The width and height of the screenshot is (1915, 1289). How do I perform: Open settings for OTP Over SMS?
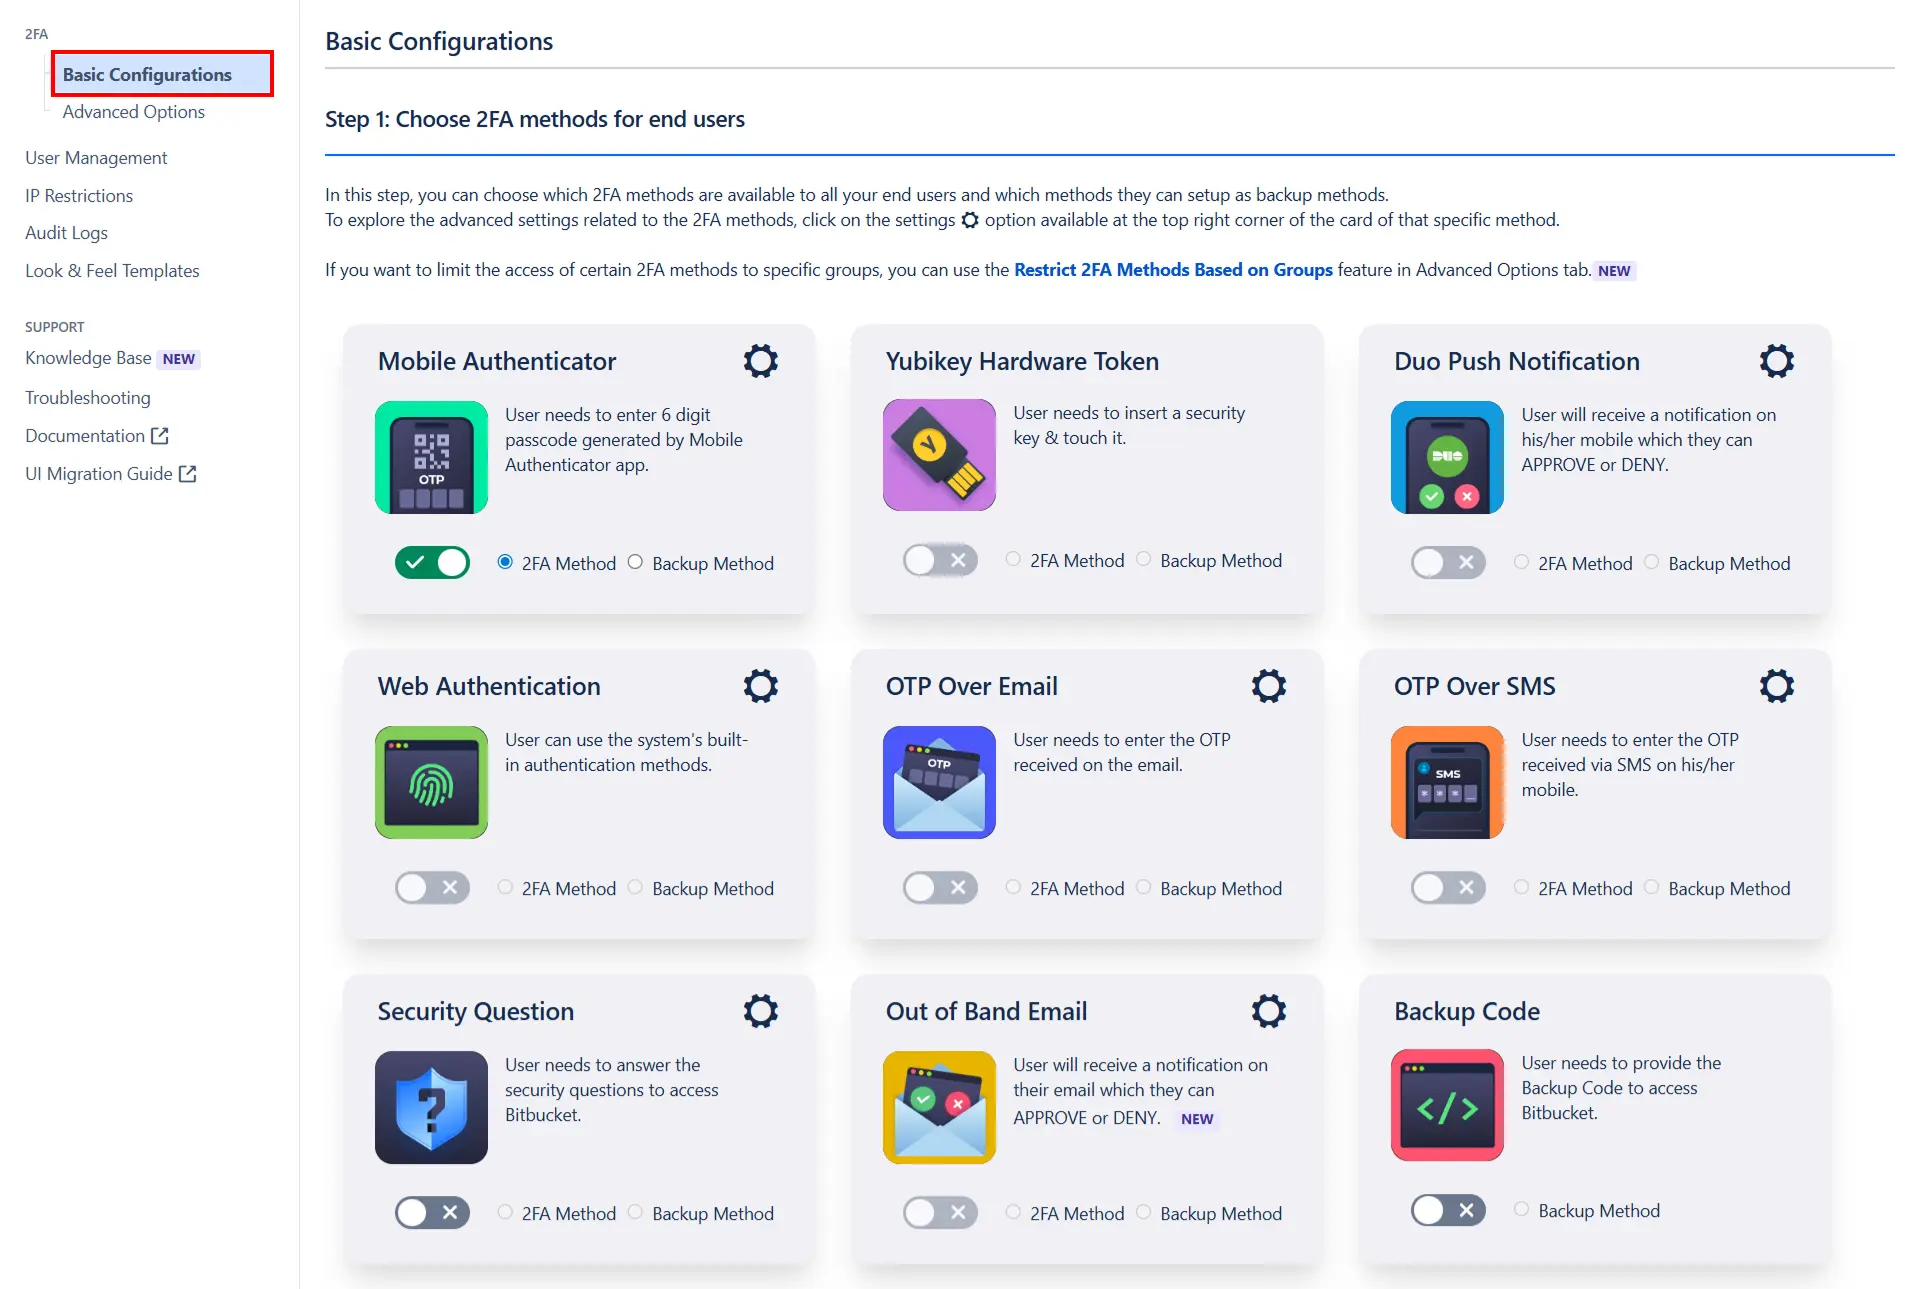(x=1776, y=686)
